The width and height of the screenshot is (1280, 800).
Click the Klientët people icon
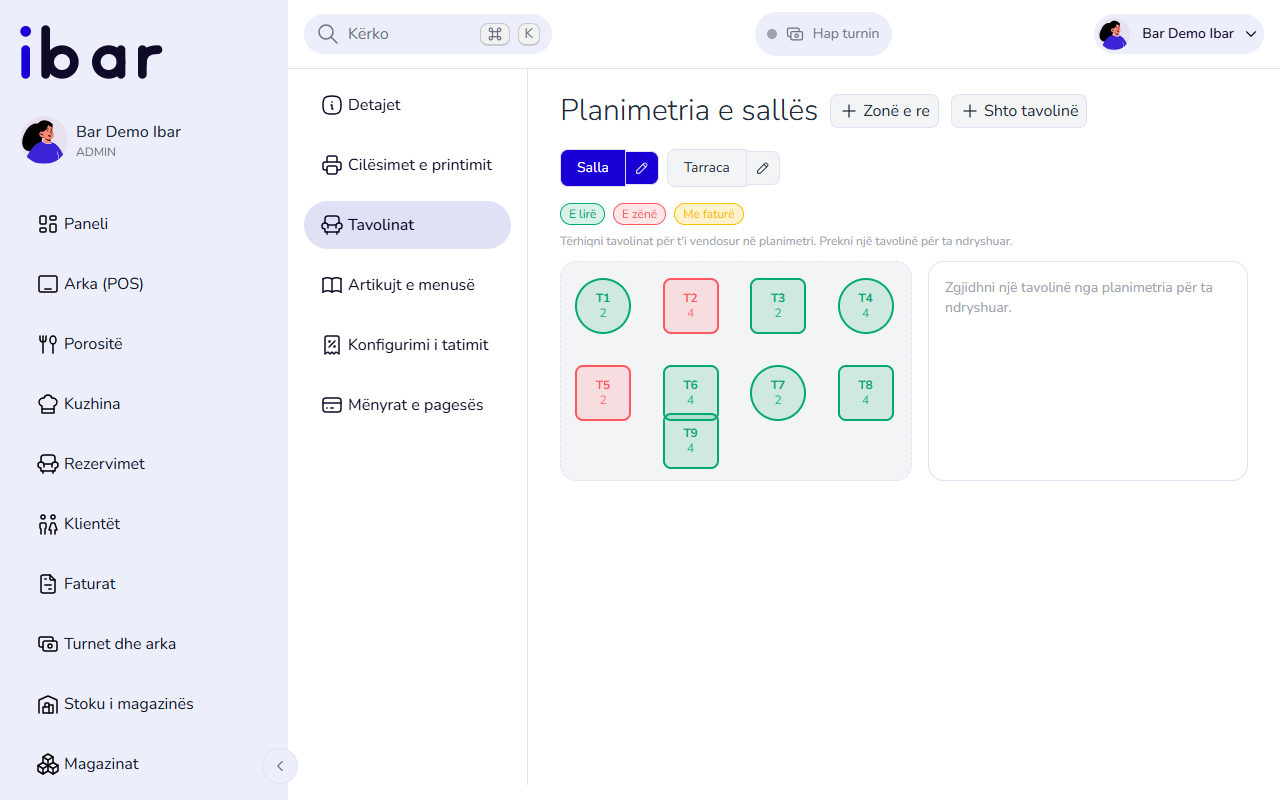(x=48, y=524)
